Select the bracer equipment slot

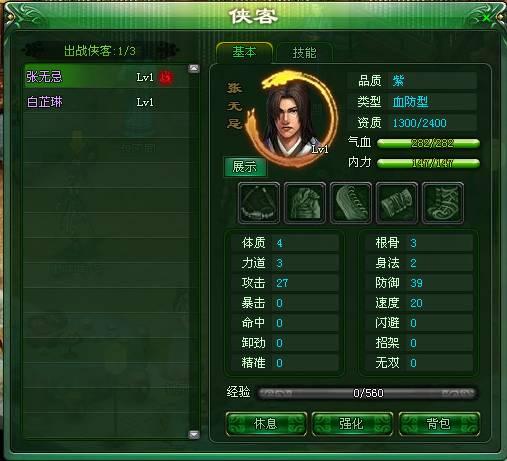397,203
